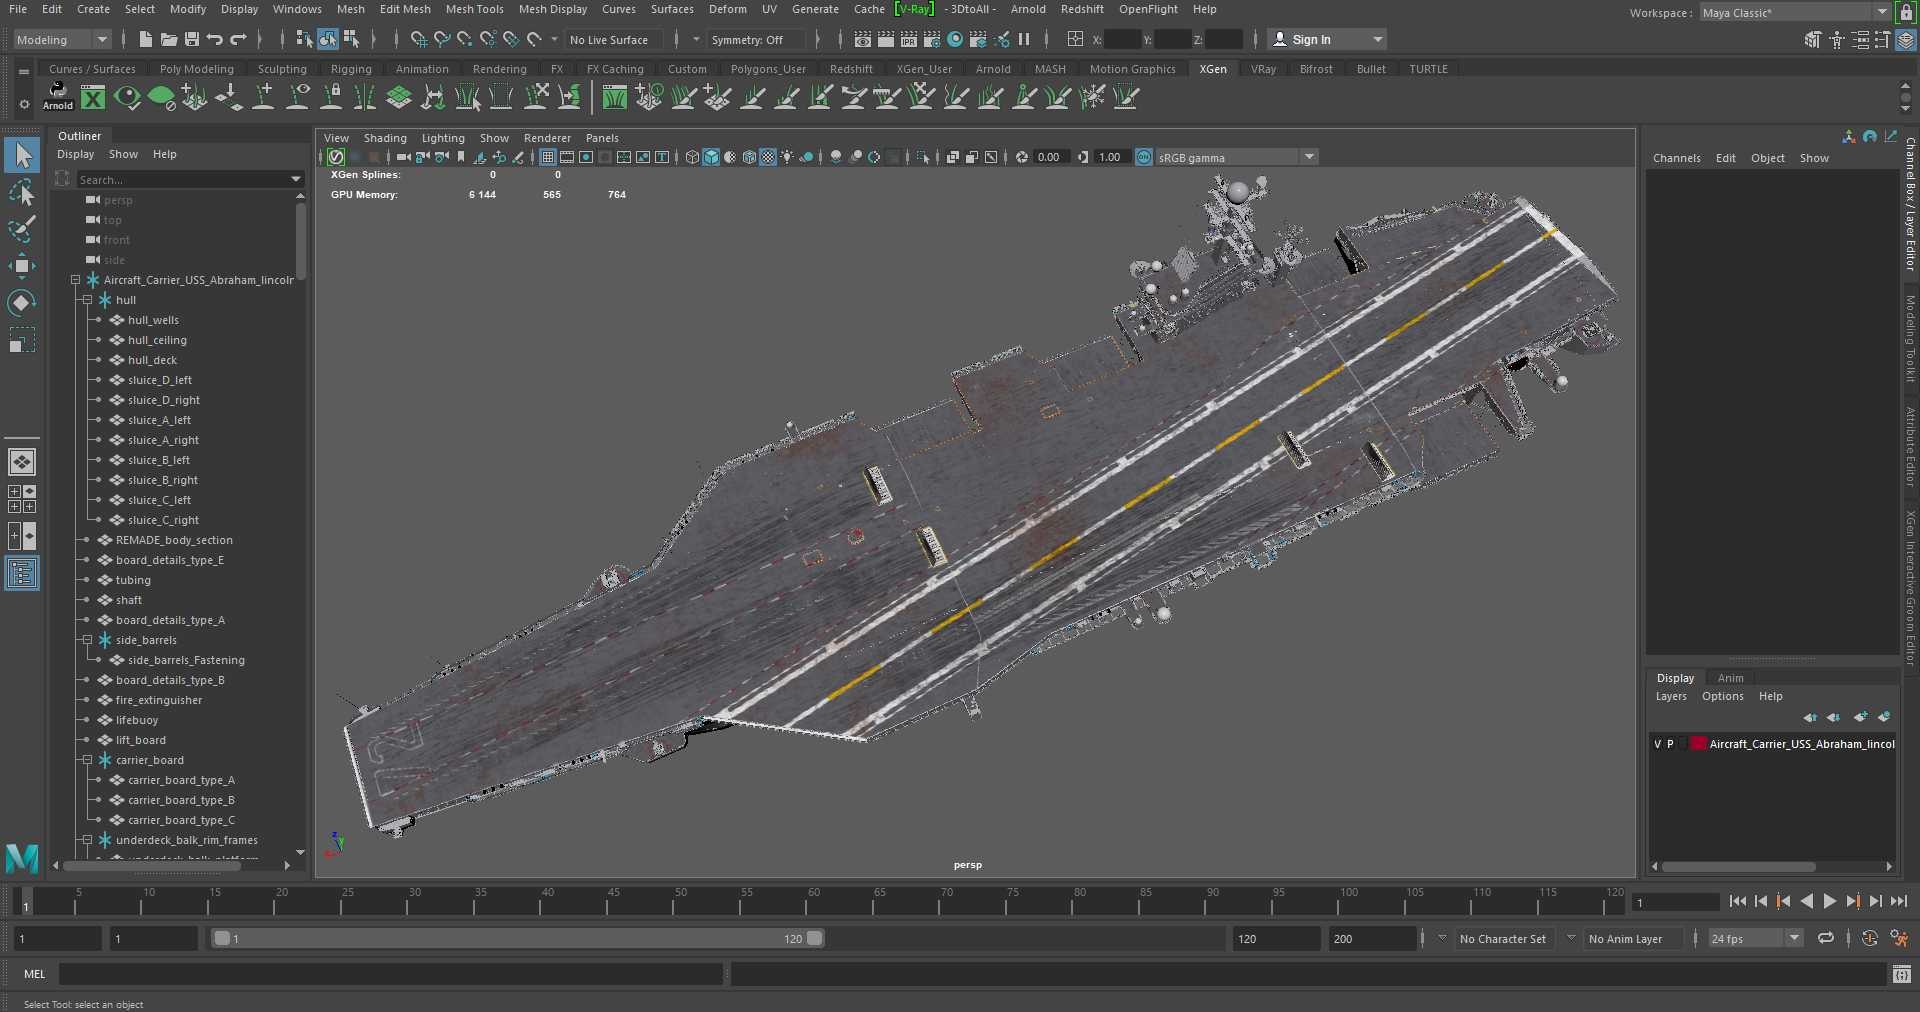This screenshot has width=1920, height=1012.
Task: Open the sRGB gamma view transform dropdown
Action: click(x=1237, y=157)
